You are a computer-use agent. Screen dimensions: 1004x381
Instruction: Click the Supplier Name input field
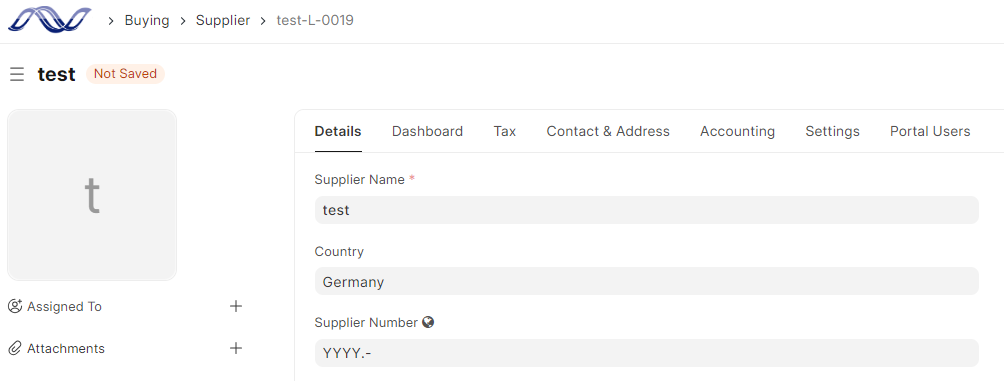647,210
